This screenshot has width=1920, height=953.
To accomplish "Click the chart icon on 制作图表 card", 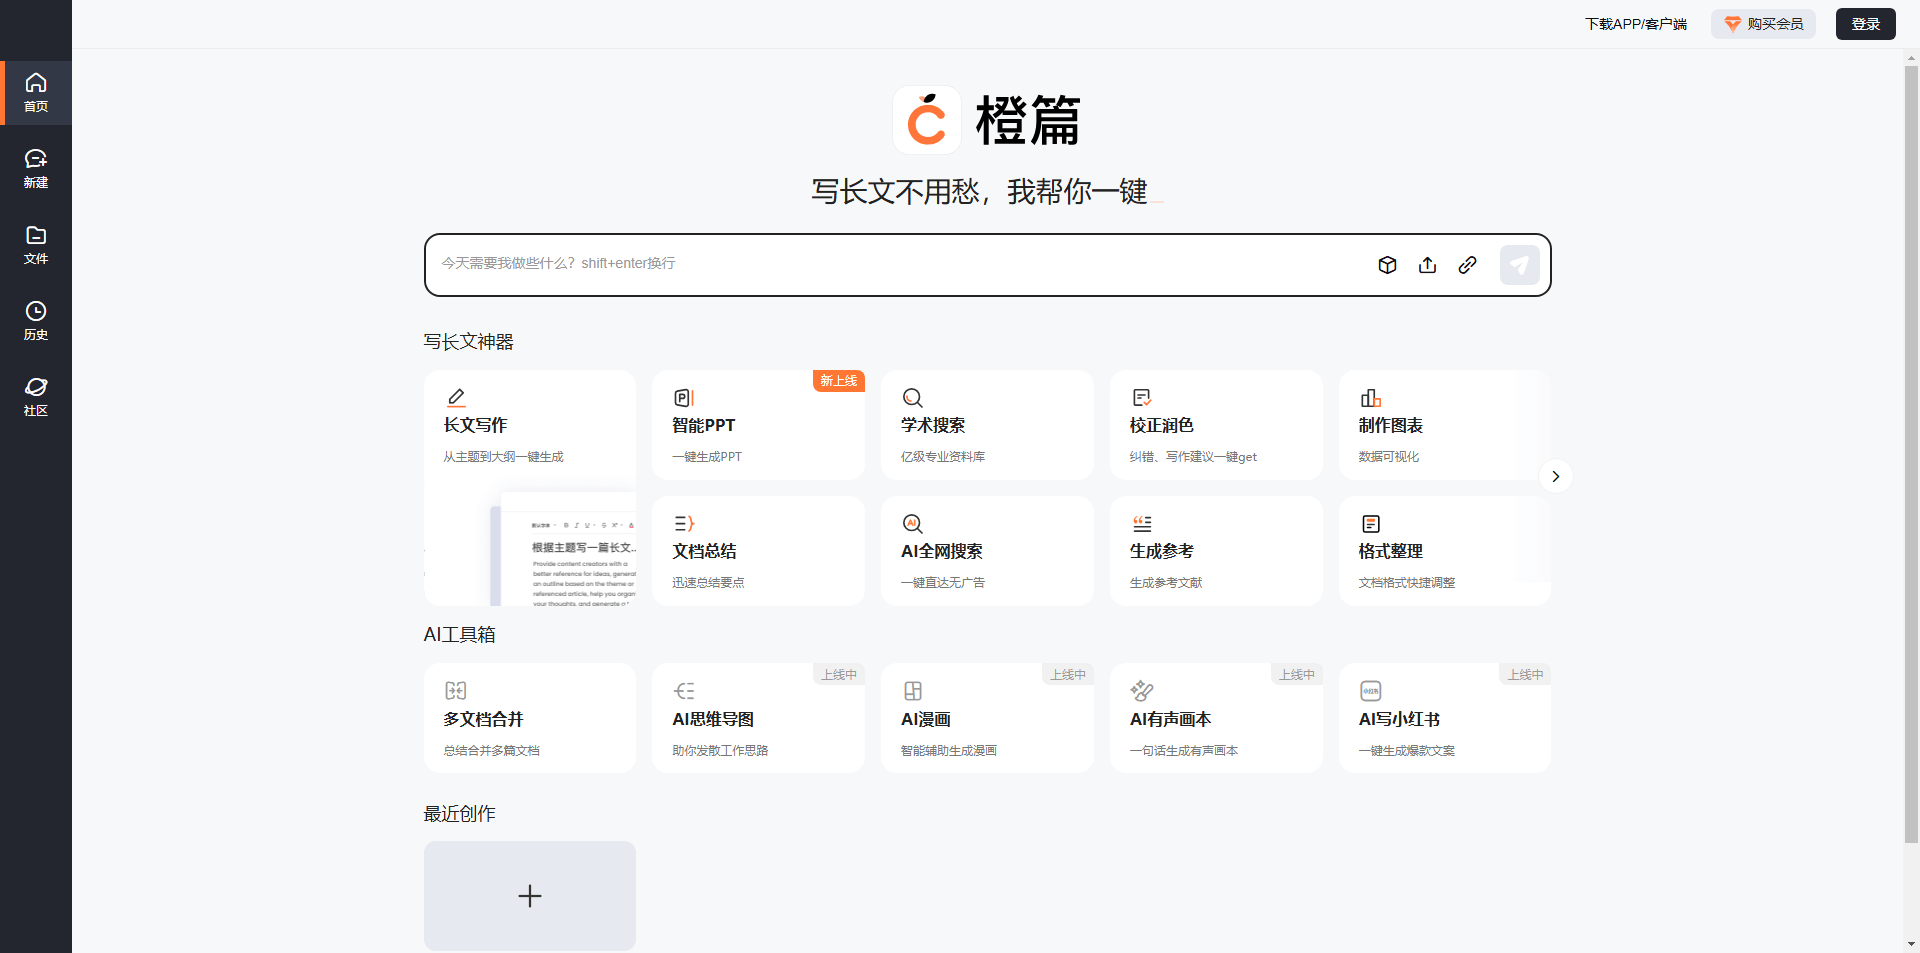I will point(1370,398).
